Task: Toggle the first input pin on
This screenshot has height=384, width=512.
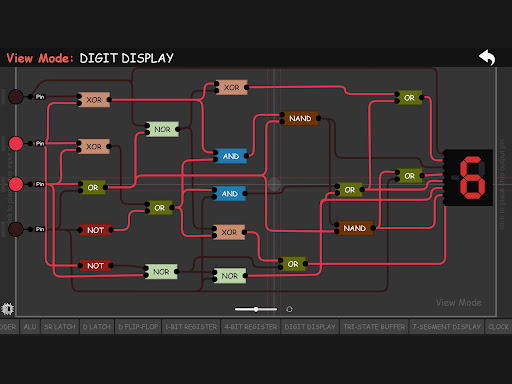Action: click(x=15, y=97)
